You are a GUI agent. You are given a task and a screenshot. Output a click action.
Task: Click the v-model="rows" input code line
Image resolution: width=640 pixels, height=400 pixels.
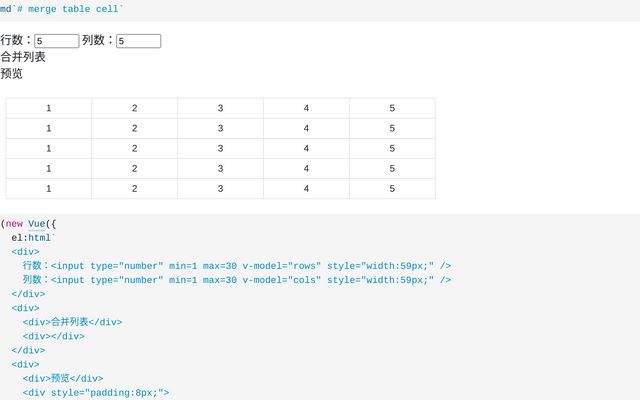pos(237,266)
